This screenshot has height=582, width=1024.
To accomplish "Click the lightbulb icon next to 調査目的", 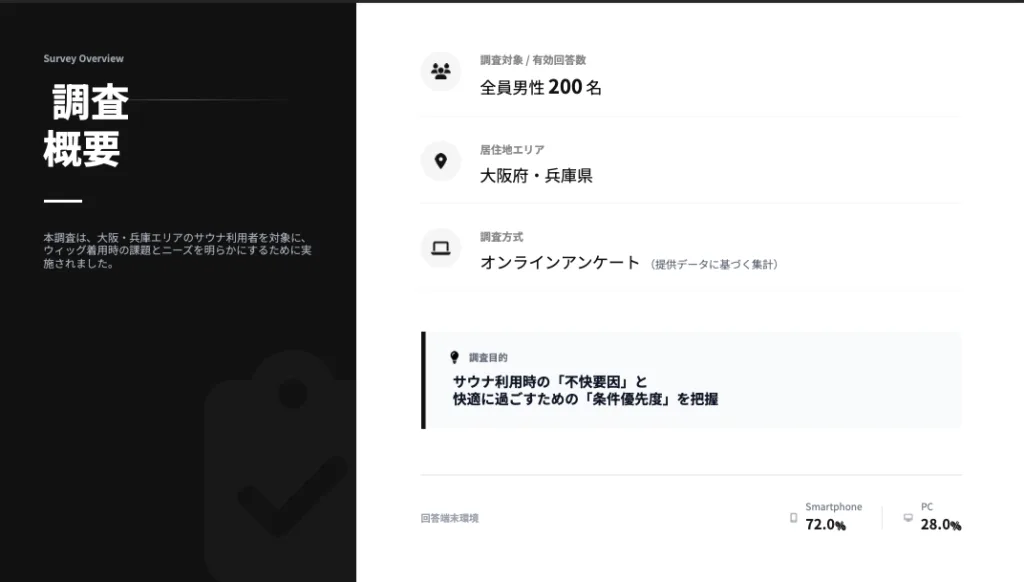I will [x=455, y=357].
